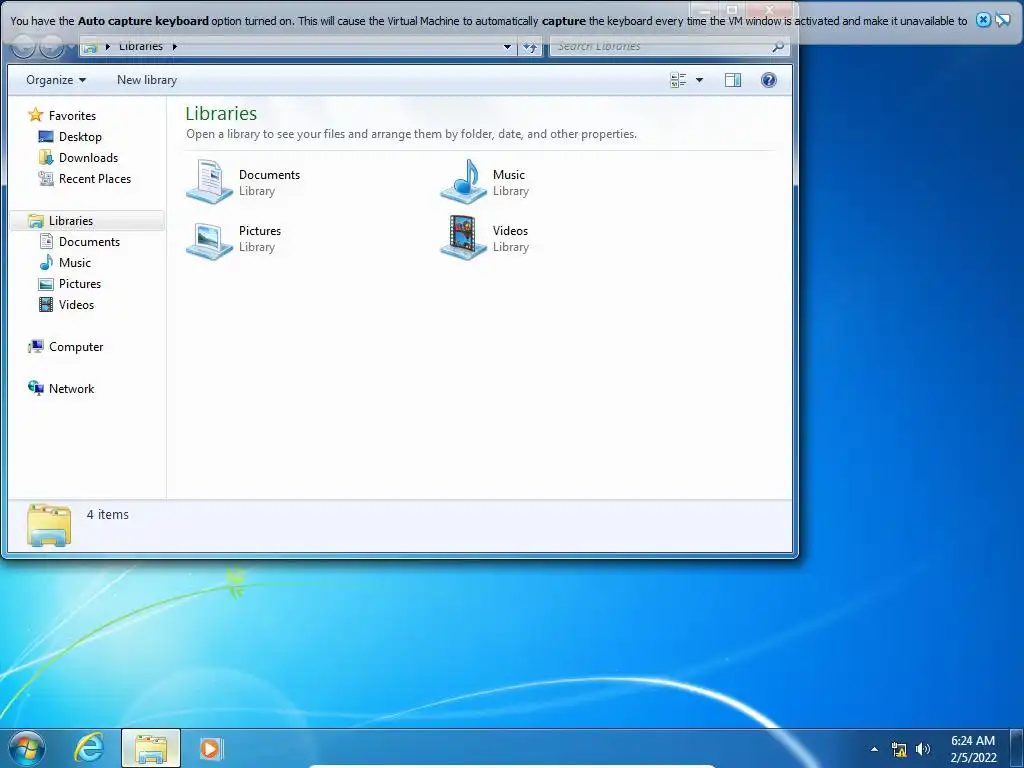1024x768 pixels.
Task: Click the Documents label in the main pane
Action: coord(269,174)
